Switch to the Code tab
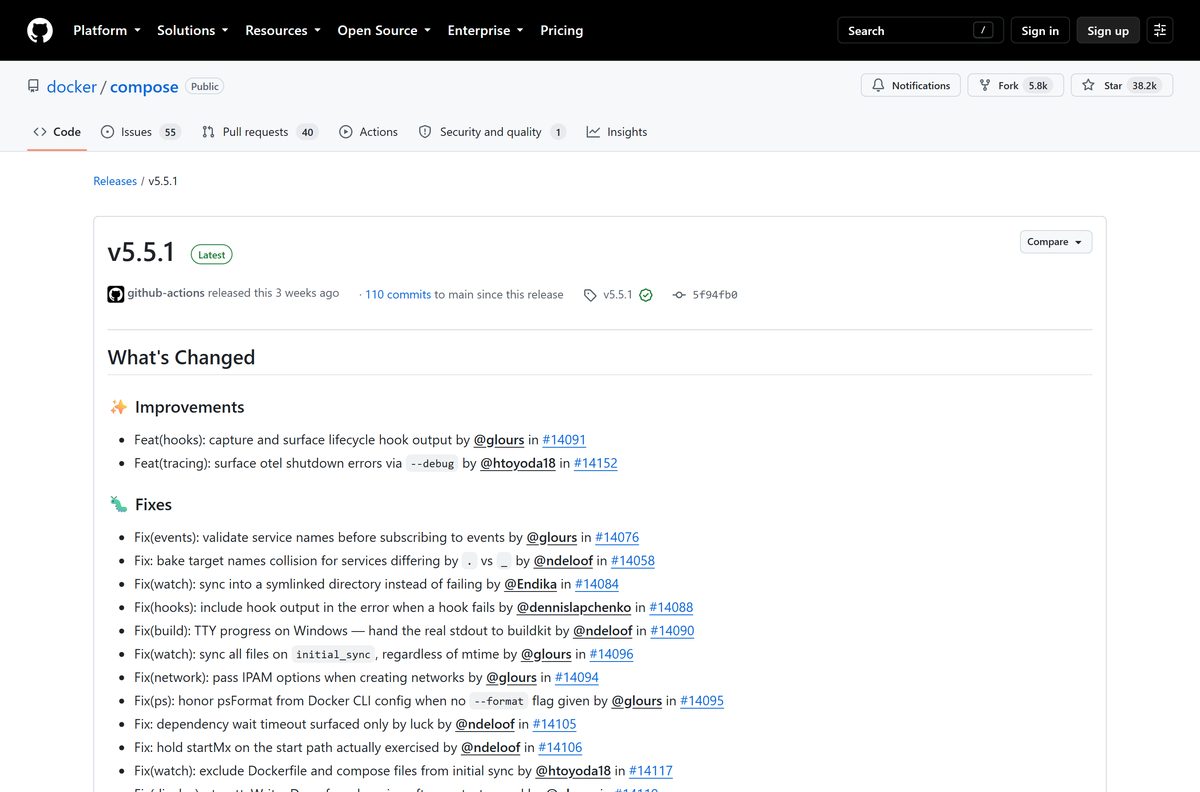Image resolution: width=1200 pixels, height=792 pixels. click(x=57, y=132)
